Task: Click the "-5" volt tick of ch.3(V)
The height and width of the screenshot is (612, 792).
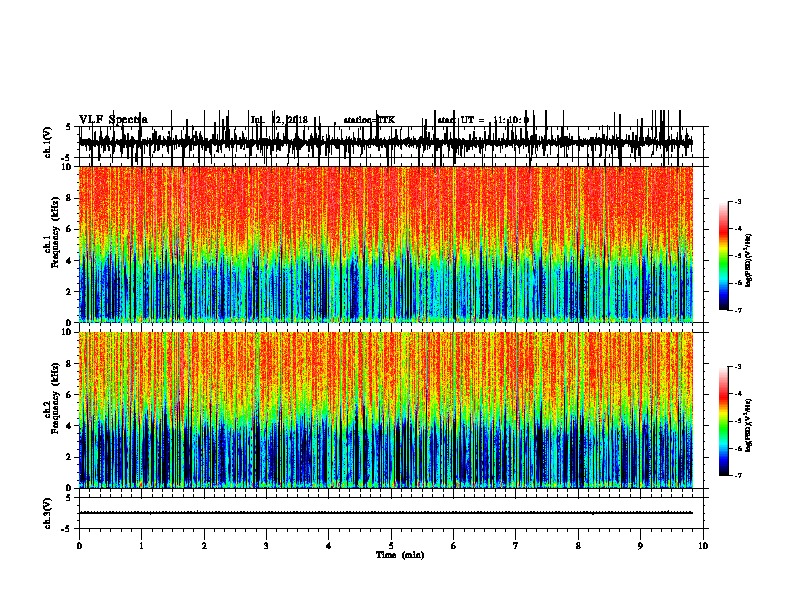Action: 67,529
